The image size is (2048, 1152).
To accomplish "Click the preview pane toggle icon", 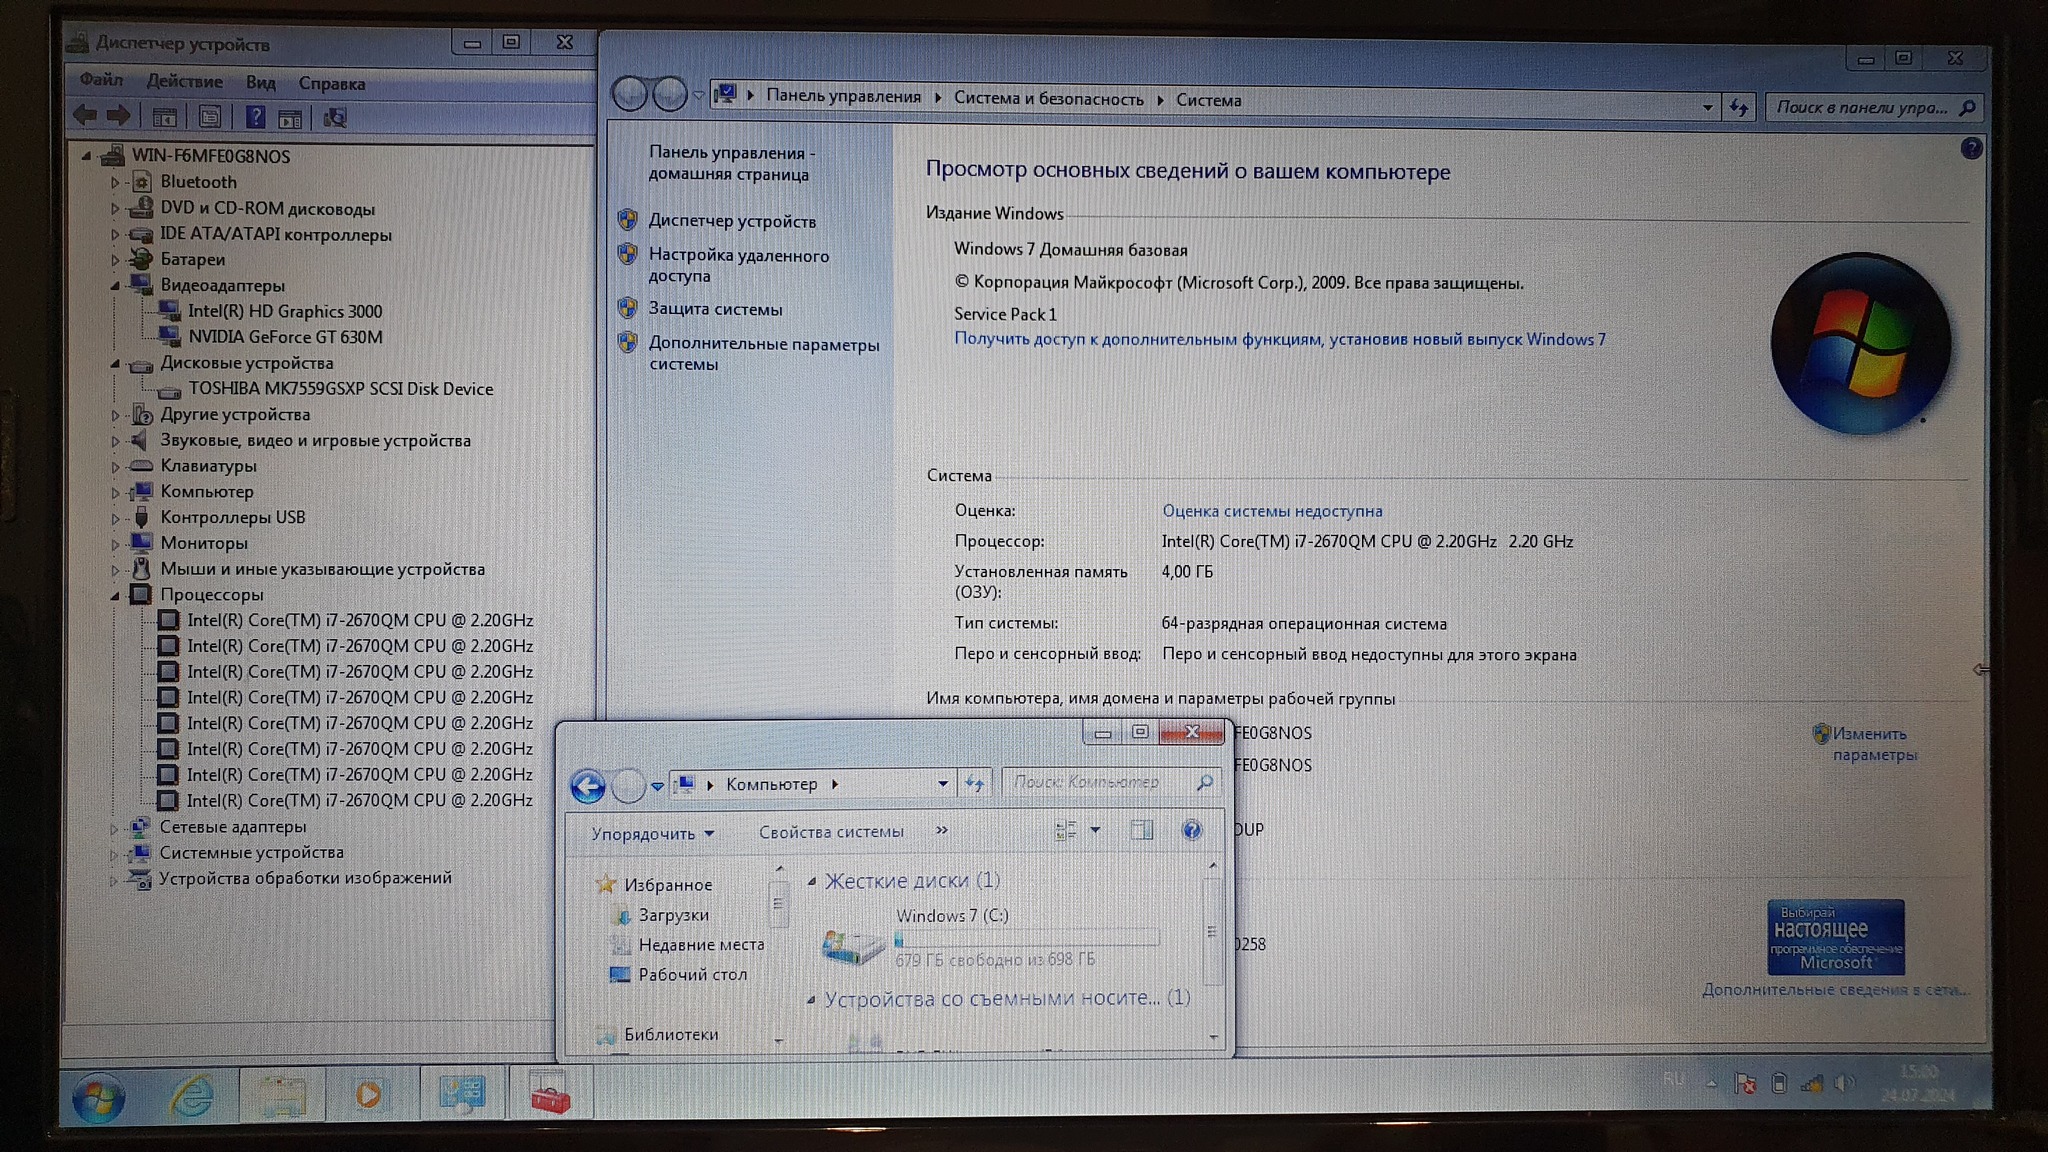I will (x=1141, y=830).
